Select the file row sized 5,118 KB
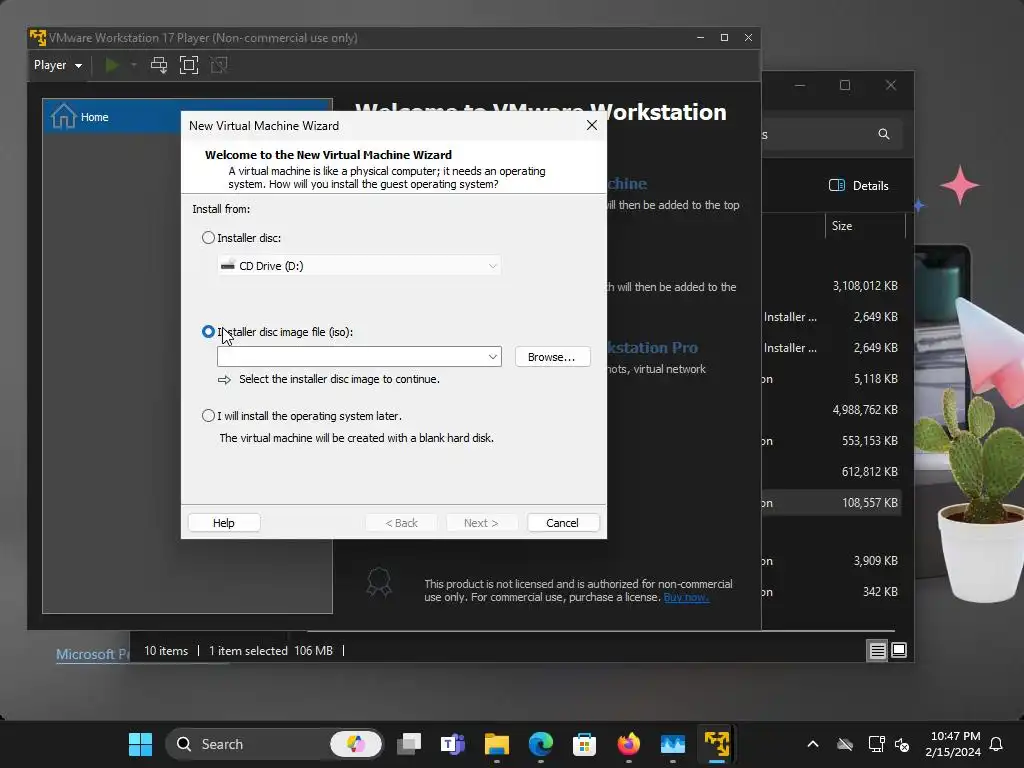1024x768 pixels. tap(833, 379)
